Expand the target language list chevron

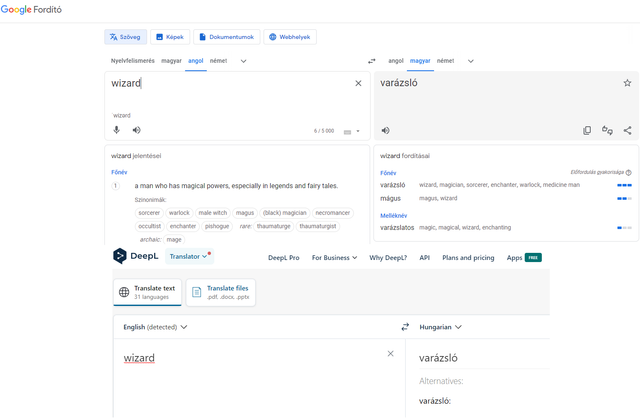point(471,61)
